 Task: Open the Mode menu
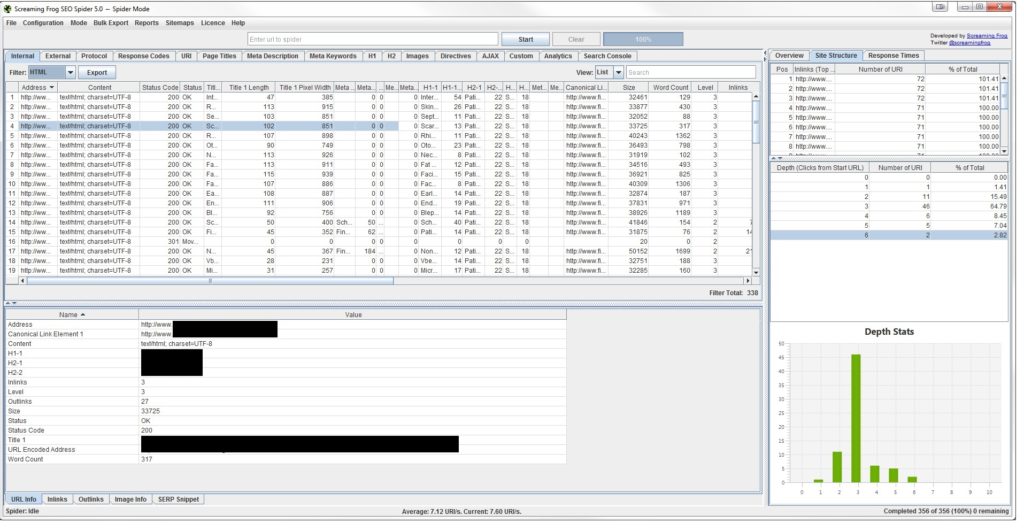[x=78, y=23]
